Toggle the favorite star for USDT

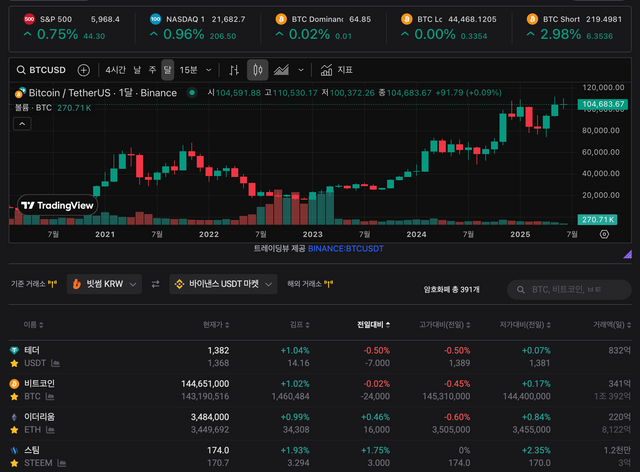tap(14, 363)
